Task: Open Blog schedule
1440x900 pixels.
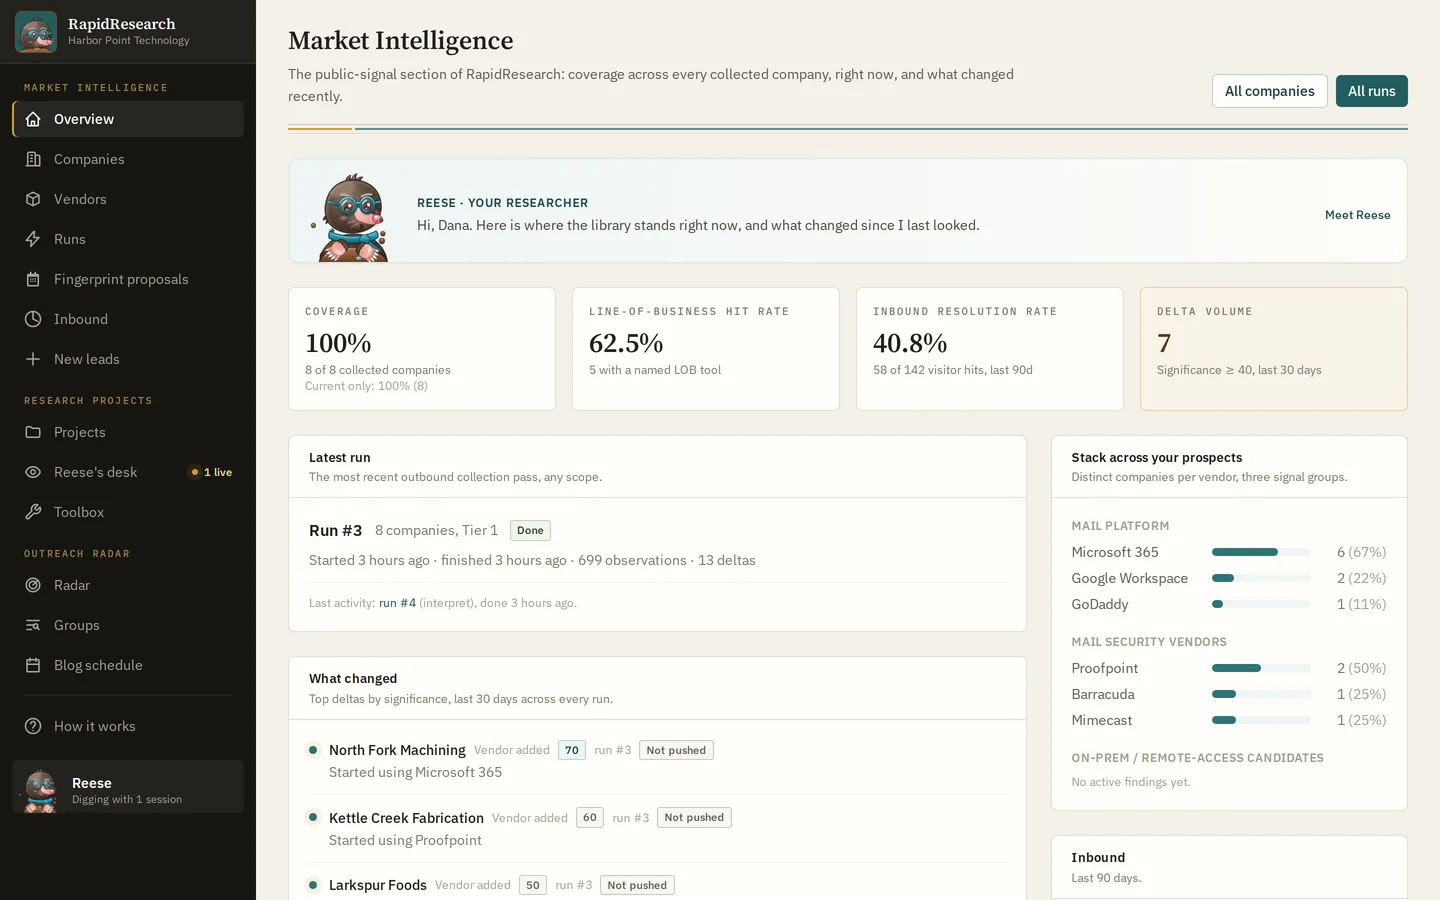Action: [x=128, y=665]
